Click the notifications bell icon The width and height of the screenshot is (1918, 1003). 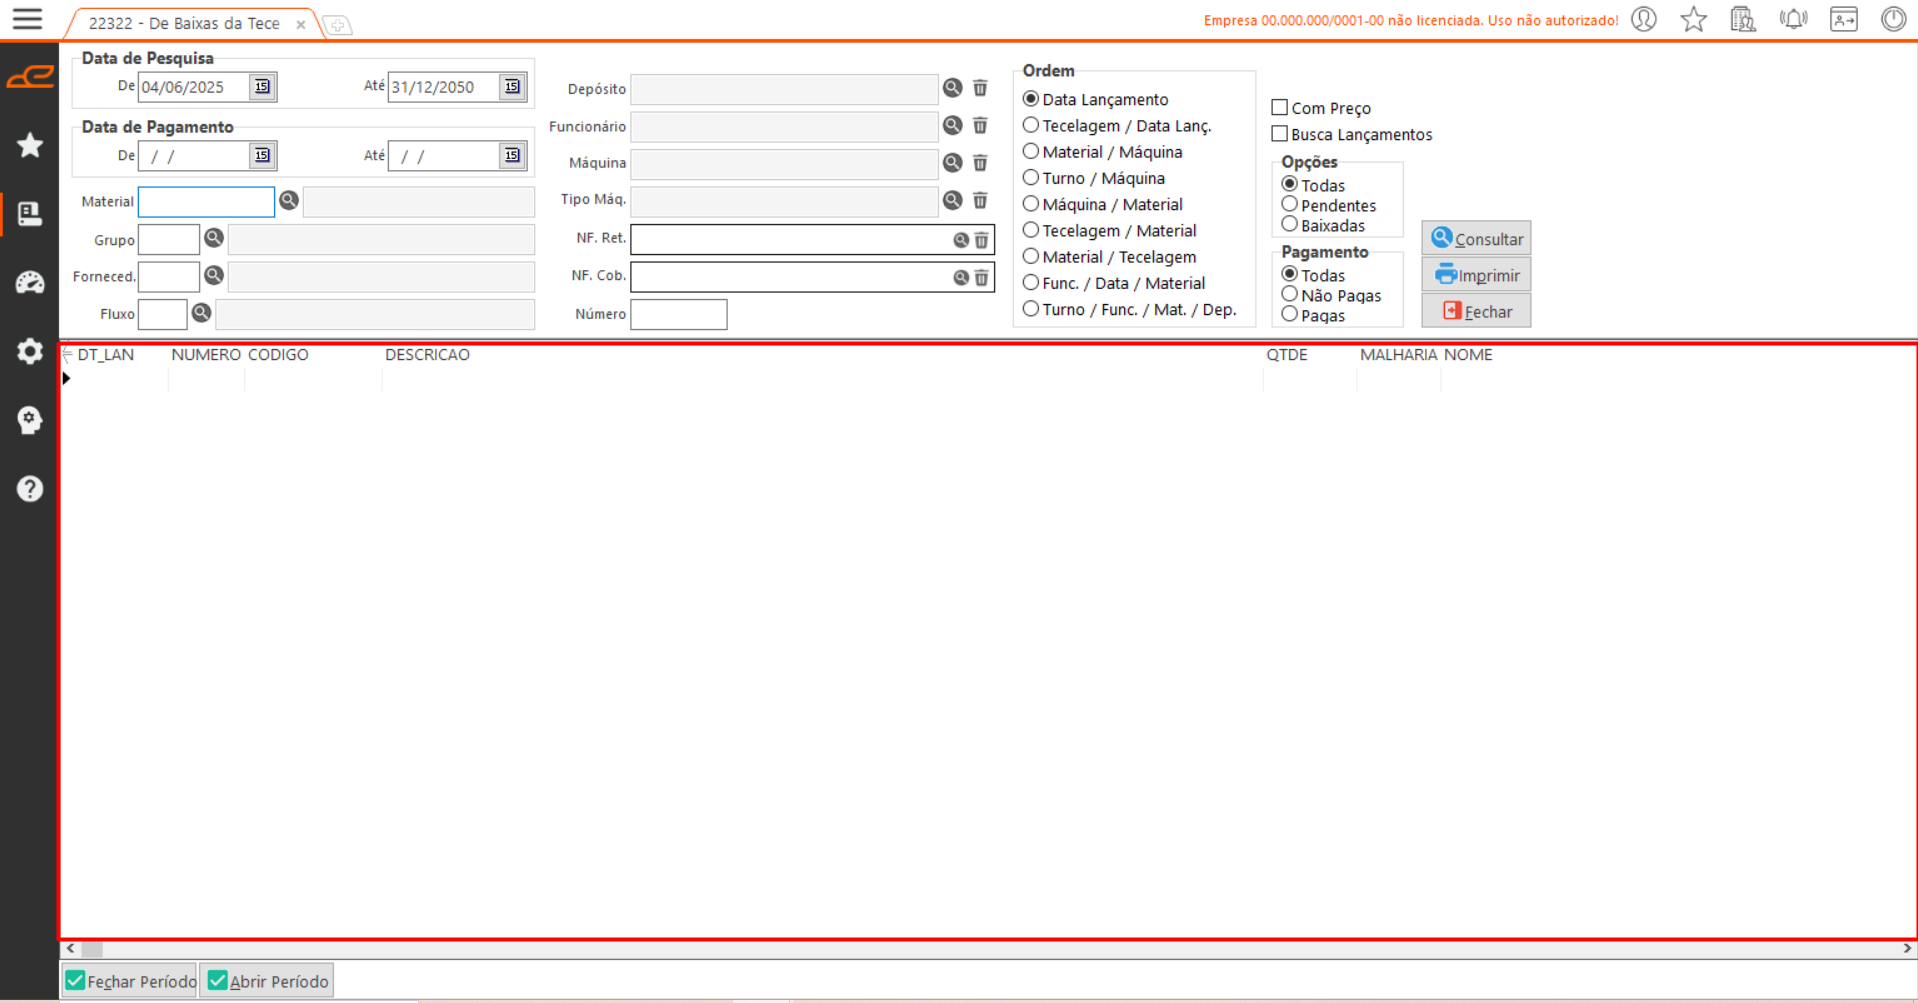coord(1793,20)
